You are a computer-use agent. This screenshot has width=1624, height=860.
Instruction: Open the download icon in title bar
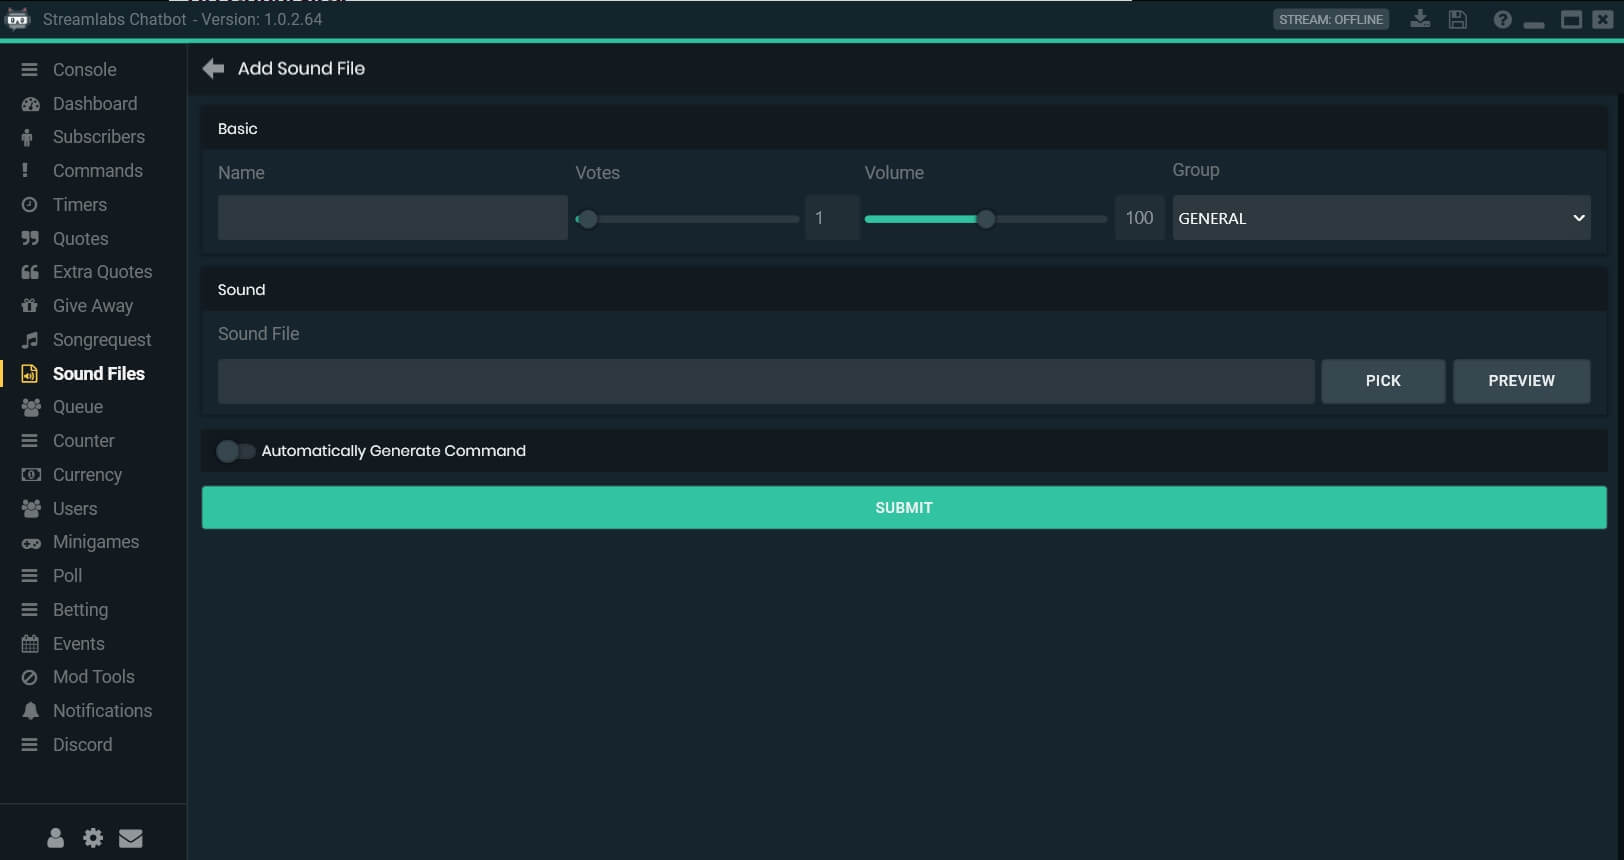[1419, 19]
